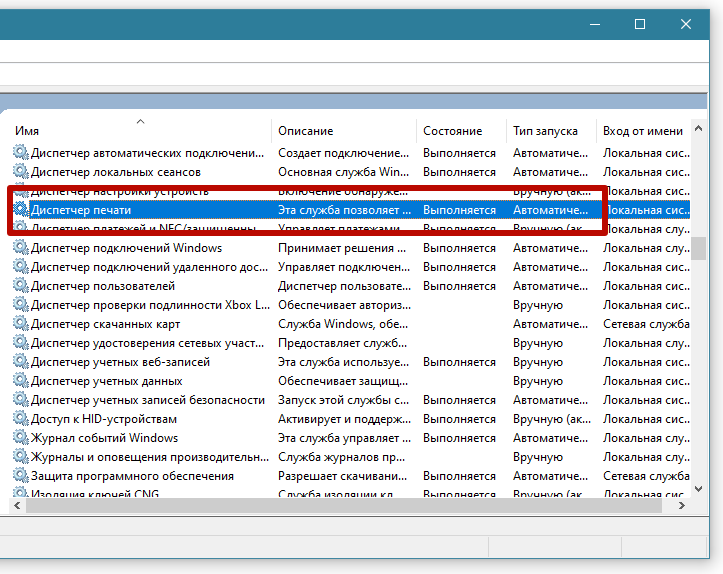723x574 pixels.
Task: Click gear icon for Доступ к HID-устройствам
Action: (x=20, y=419)
